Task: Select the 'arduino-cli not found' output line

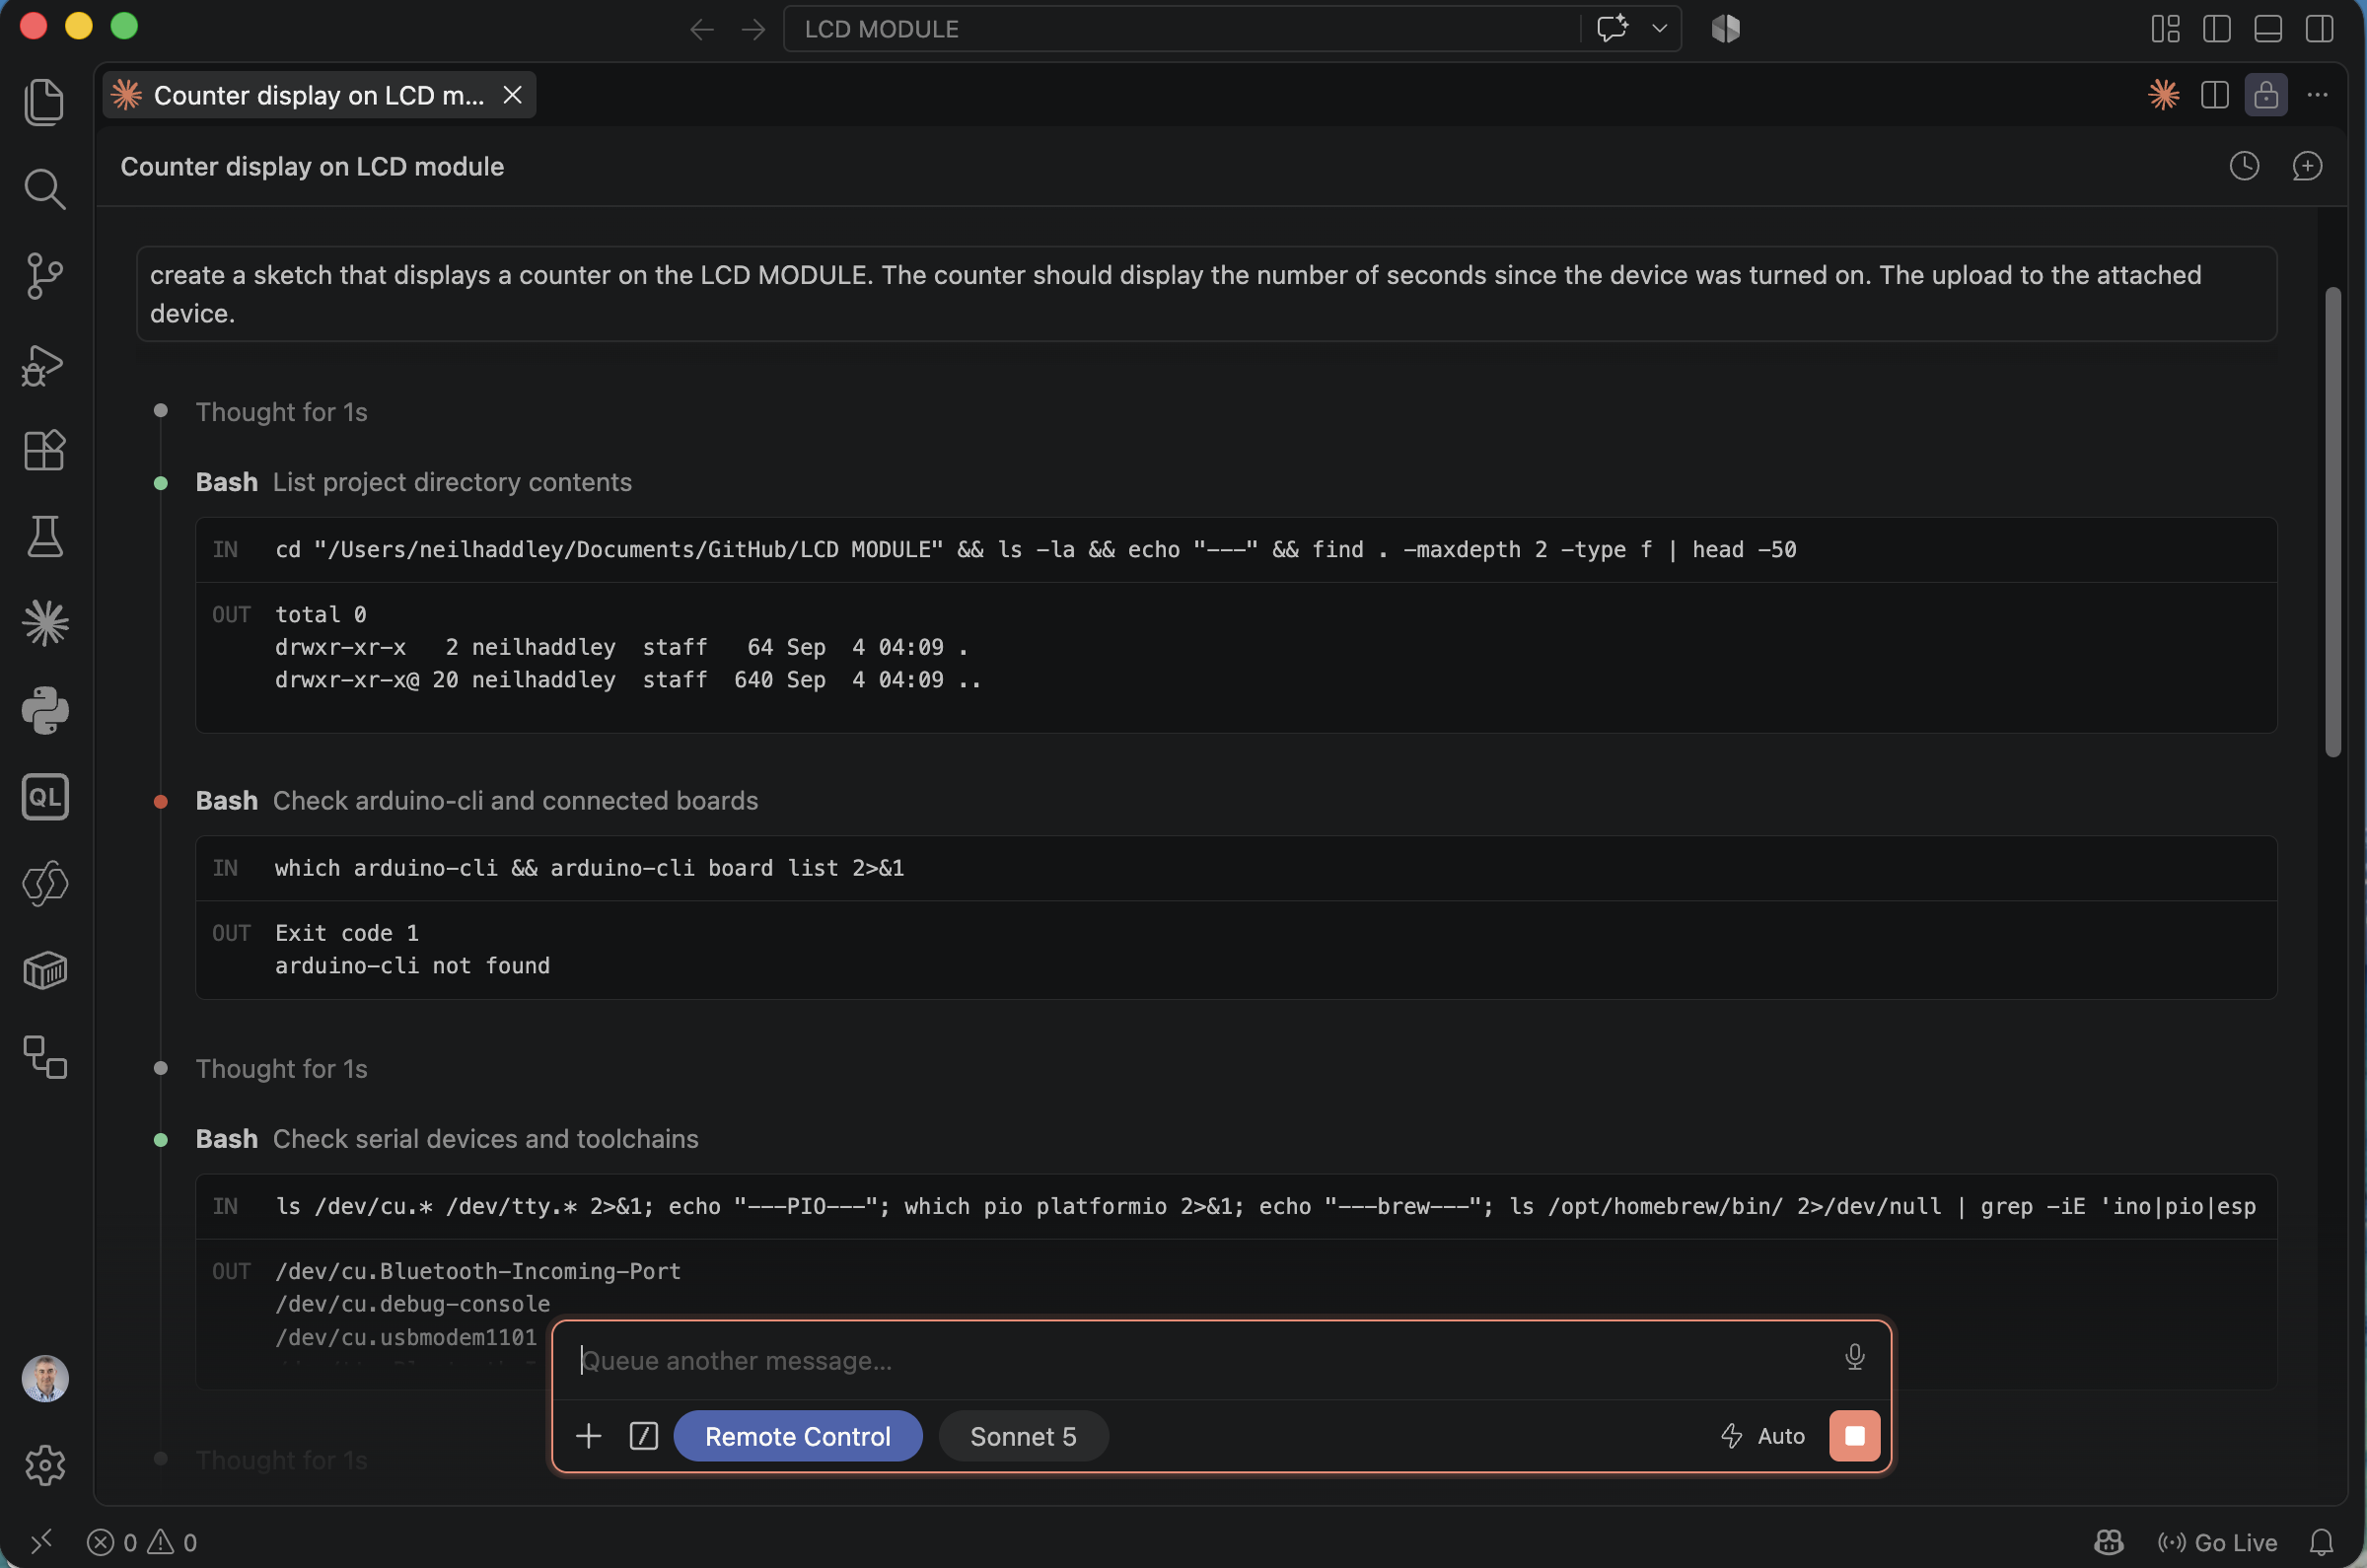Action: [412, 966]
